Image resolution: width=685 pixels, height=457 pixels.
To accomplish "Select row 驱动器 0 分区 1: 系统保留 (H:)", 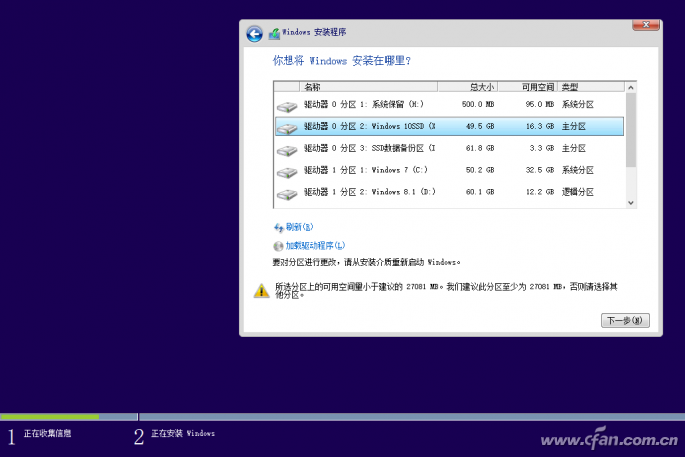I will [x=449, y=104].
